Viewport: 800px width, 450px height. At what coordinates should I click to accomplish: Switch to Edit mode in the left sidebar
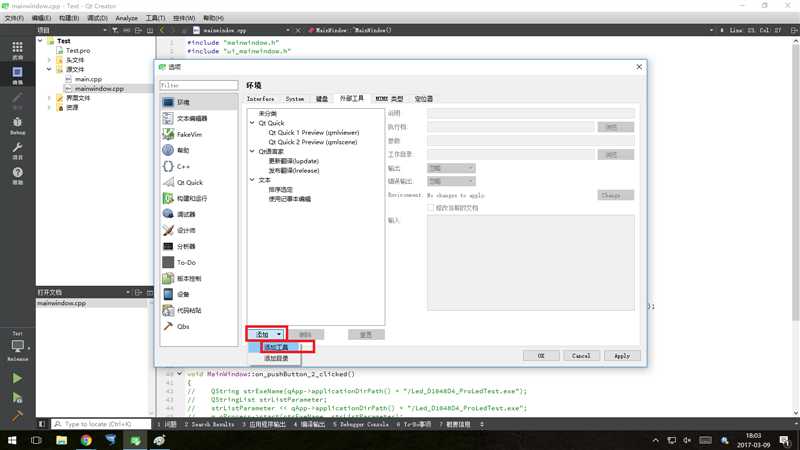[x=17, y=75]
